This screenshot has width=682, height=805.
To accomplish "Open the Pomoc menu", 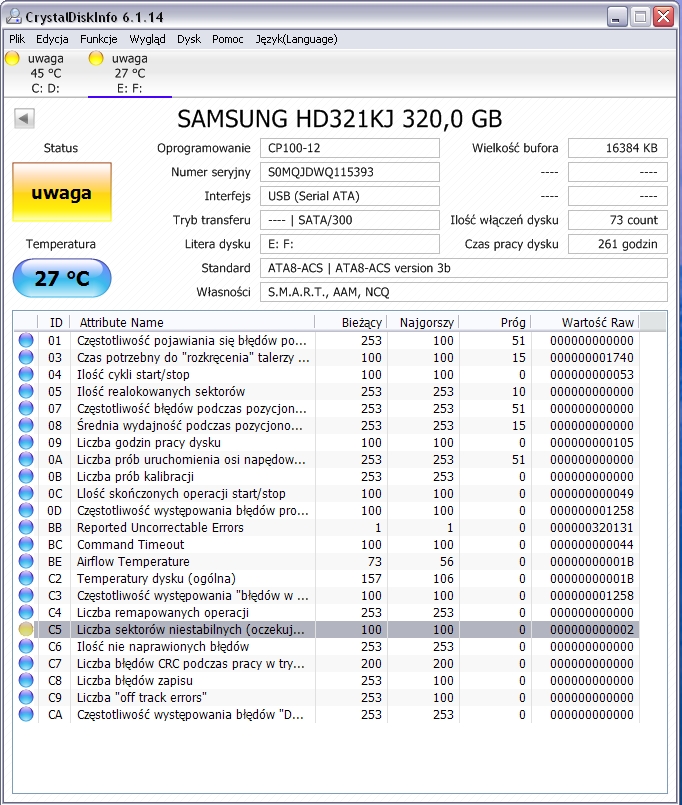I will click(228, 39).
